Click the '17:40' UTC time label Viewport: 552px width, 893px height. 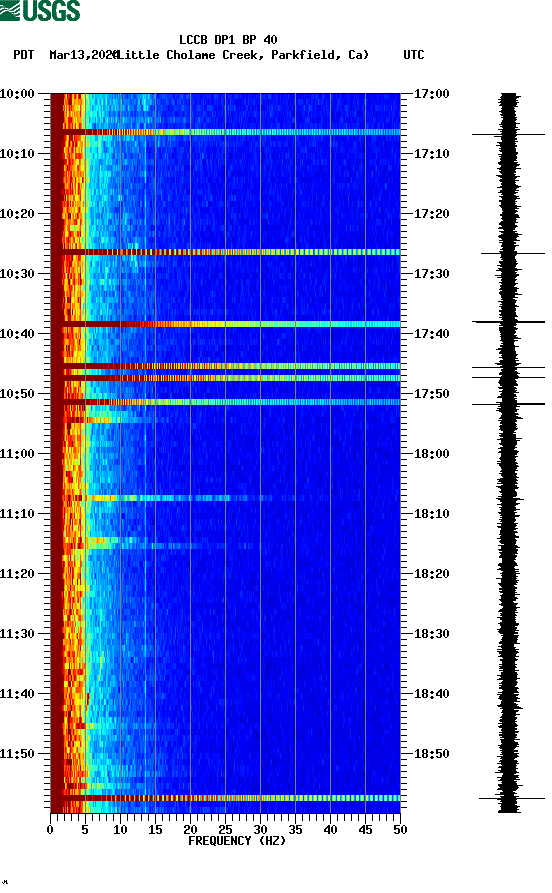431,334
